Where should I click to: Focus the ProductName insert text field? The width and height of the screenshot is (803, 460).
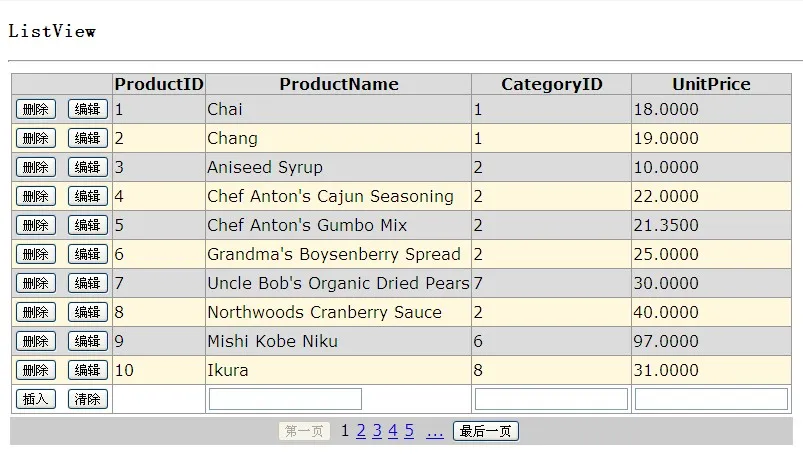pos(285,399)
